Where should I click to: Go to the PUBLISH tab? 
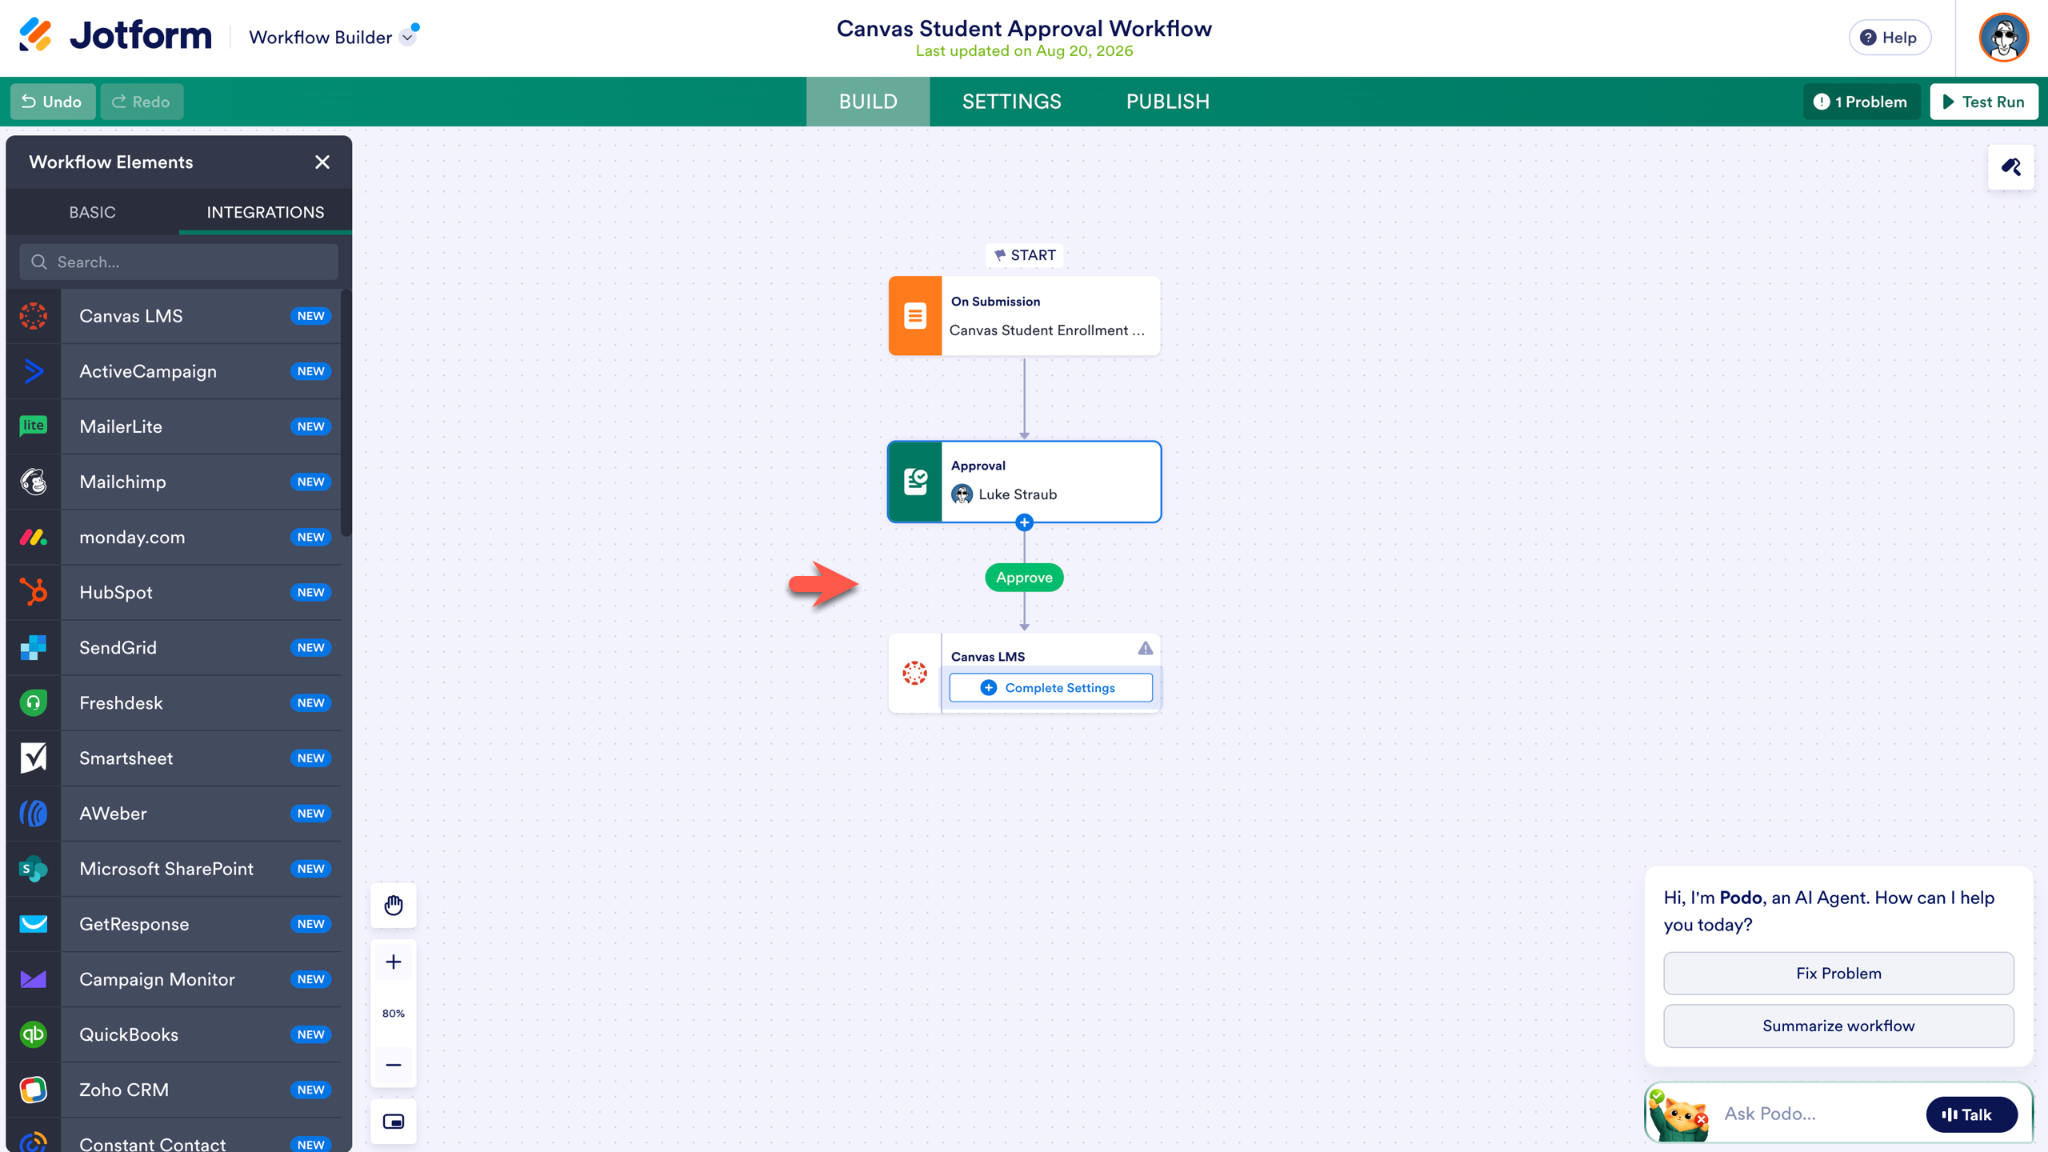pyautogui.click(x=1168, y=102)
